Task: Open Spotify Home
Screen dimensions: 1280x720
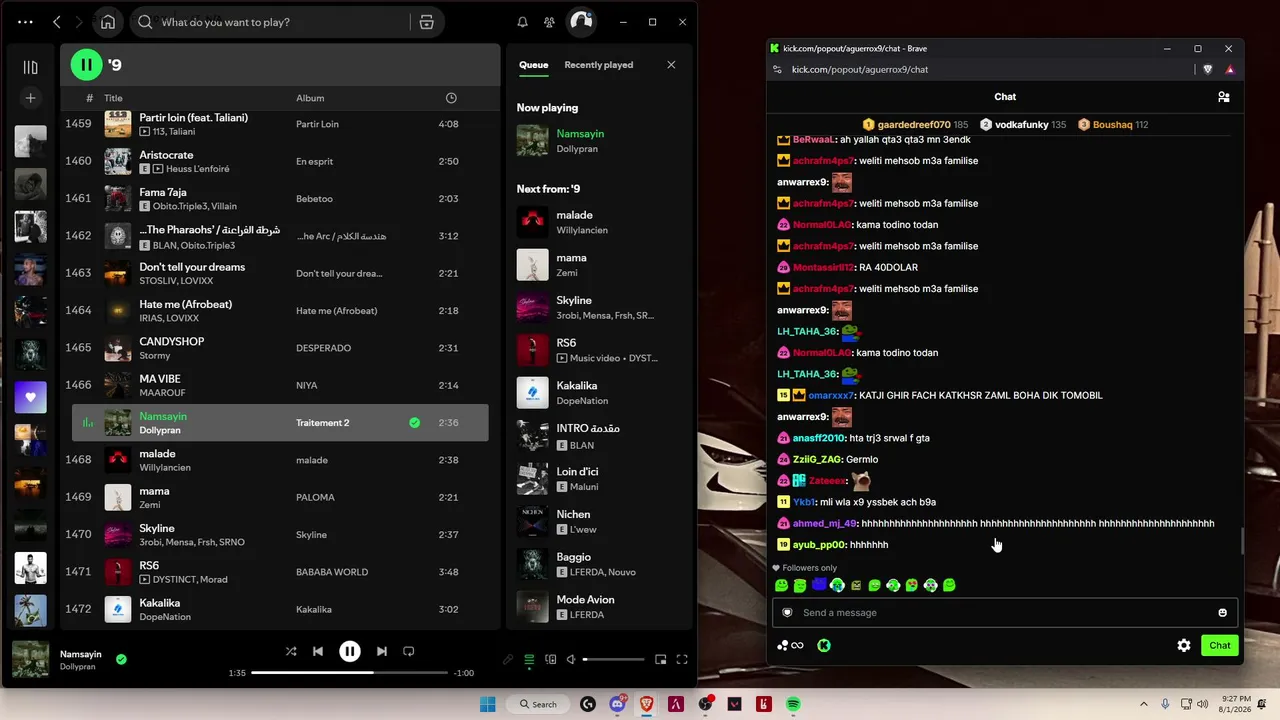Action: (108, 22)
